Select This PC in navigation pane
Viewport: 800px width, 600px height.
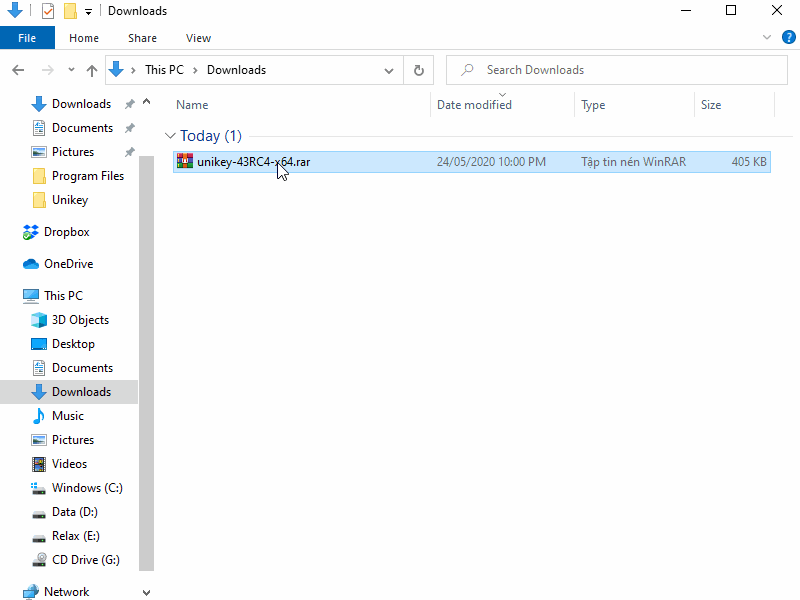[63, 295]
